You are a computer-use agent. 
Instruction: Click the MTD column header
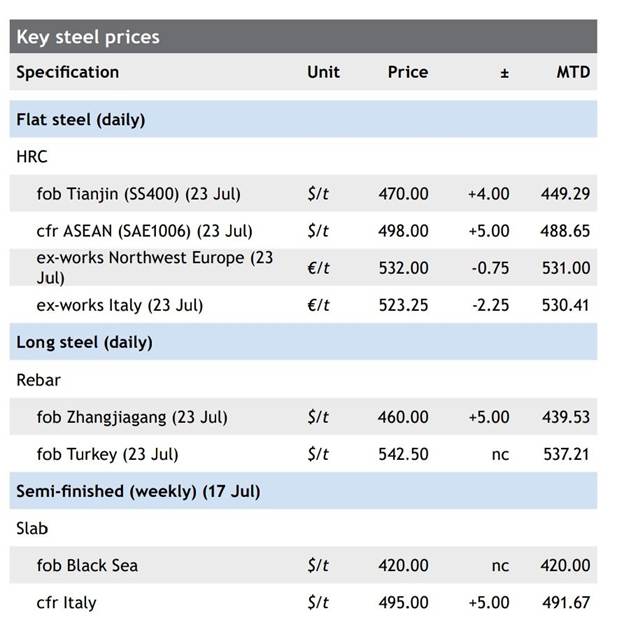click(x=573, y=72)
